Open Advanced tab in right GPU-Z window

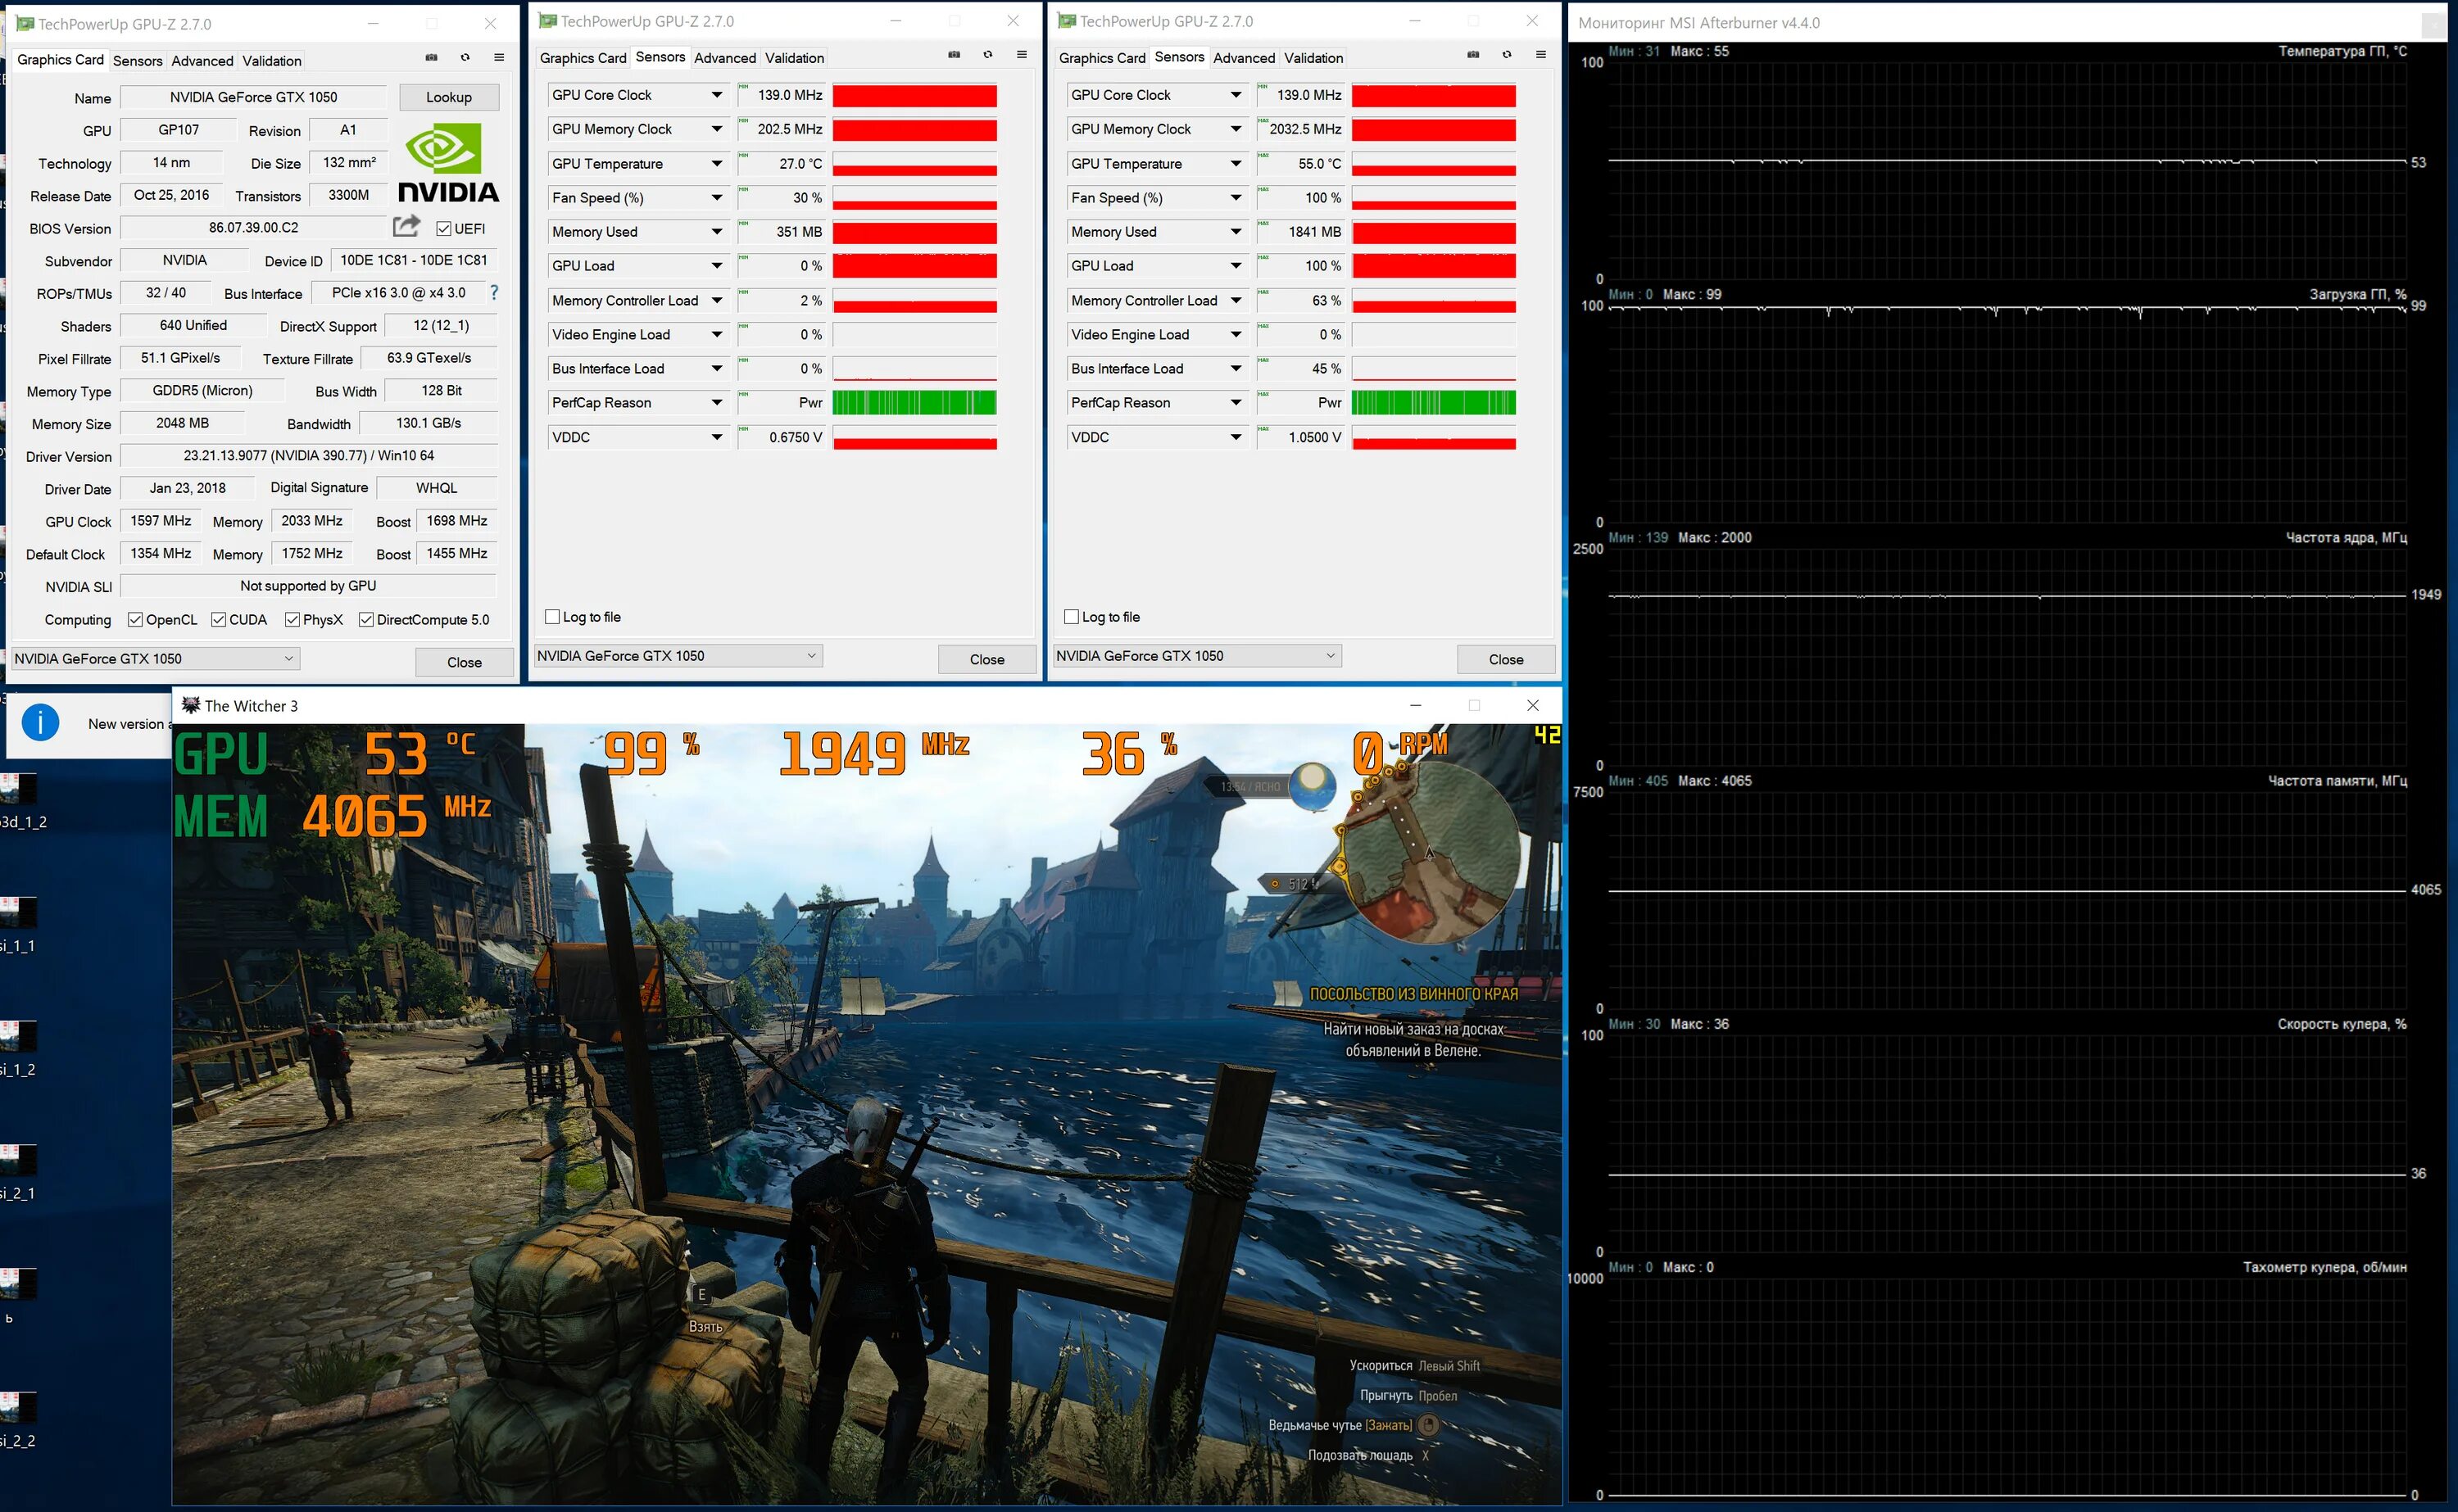coord(1244,58)
